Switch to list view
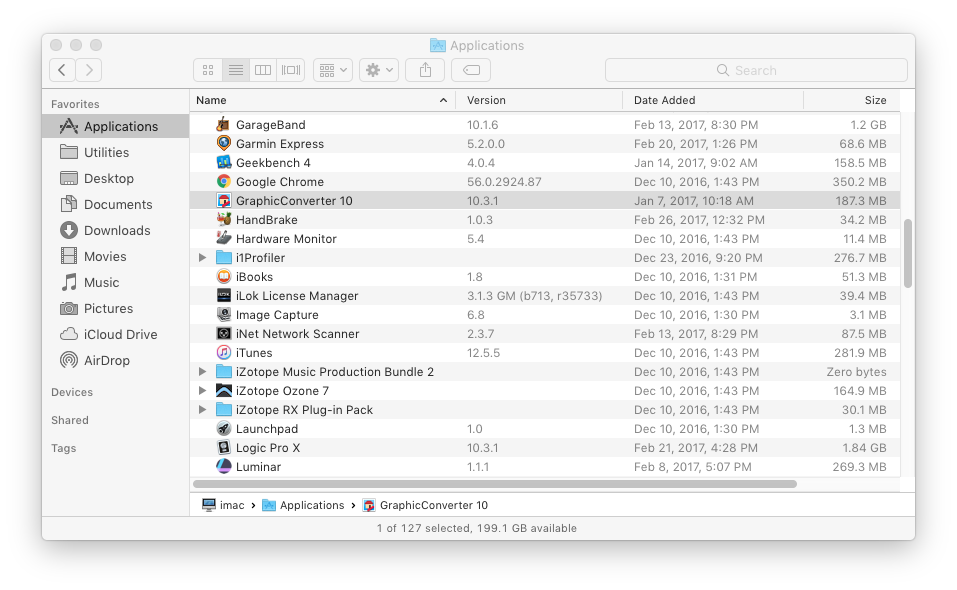Image resolution: width=957 pixels, height=590 pixels. point(236,70)
